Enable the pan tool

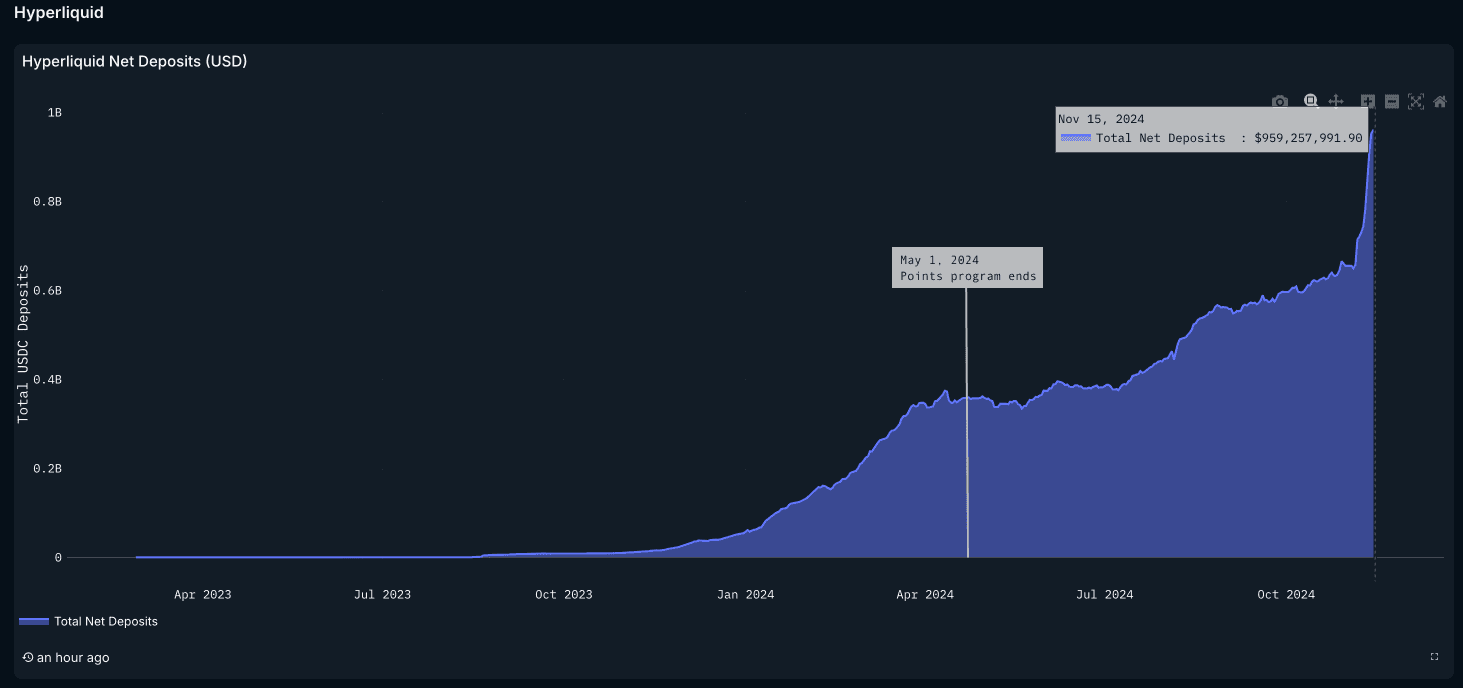click(1335, 101)
